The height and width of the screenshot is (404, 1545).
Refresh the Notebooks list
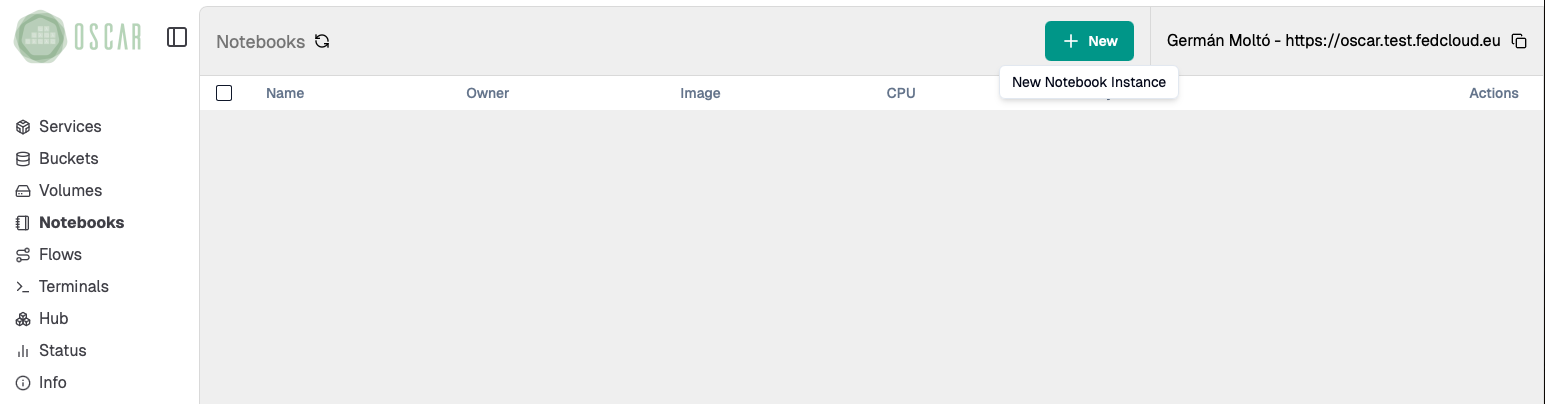click(x=322, y=41)
